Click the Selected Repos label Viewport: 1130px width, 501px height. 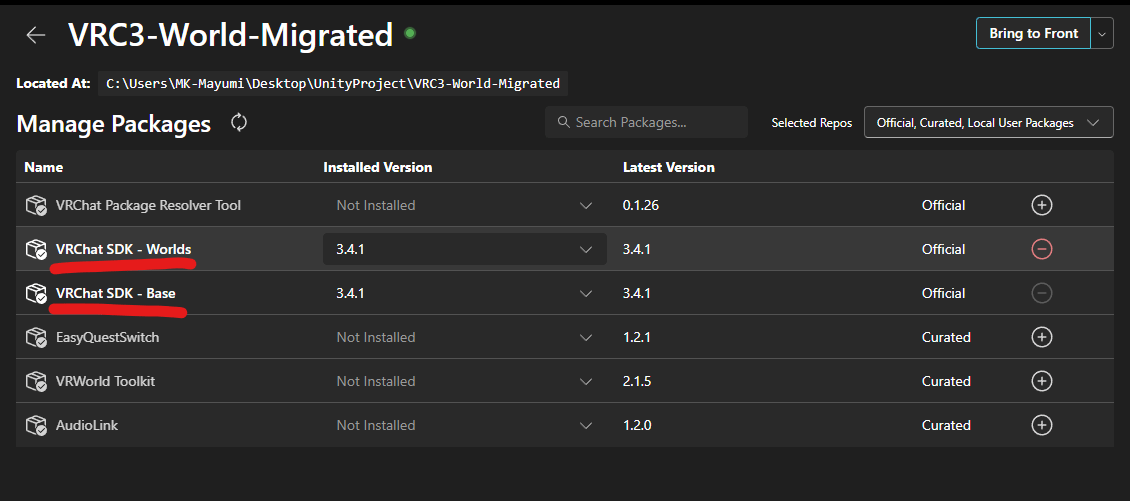click(811, 123)
